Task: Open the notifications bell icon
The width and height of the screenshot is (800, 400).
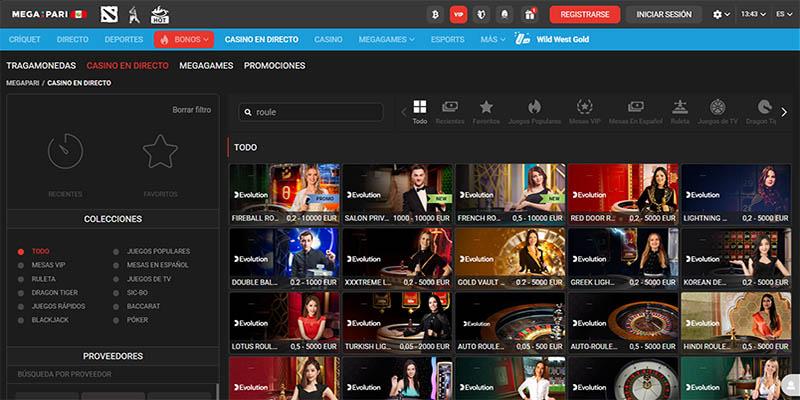Action: [504, 15]
